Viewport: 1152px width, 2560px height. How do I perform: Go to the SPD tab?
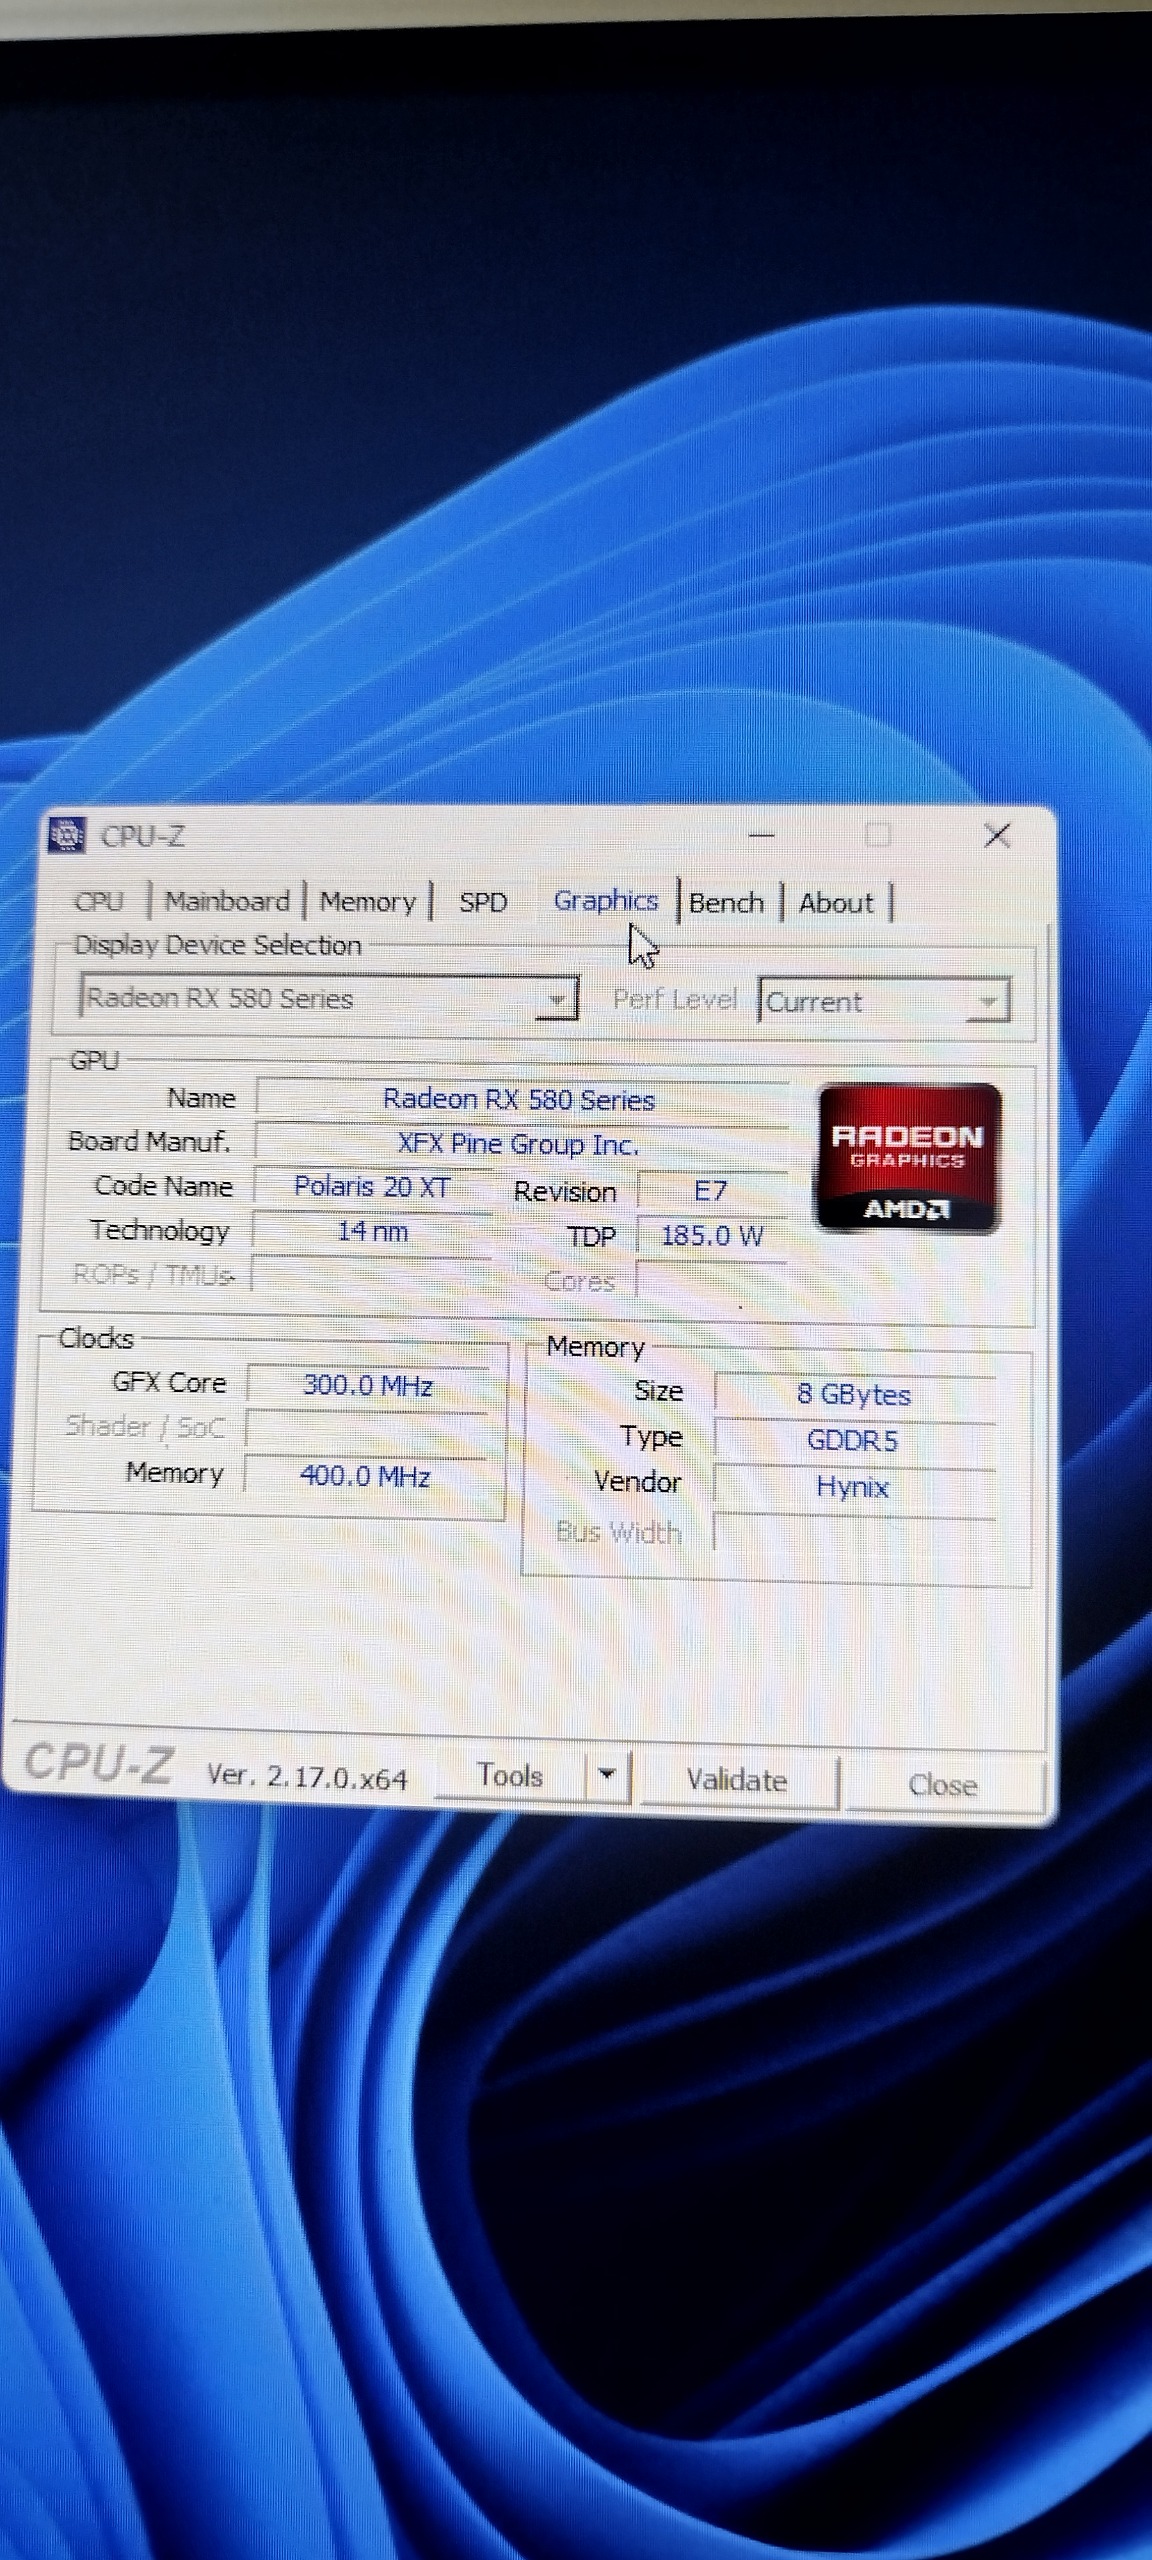(x=483, y=902)
